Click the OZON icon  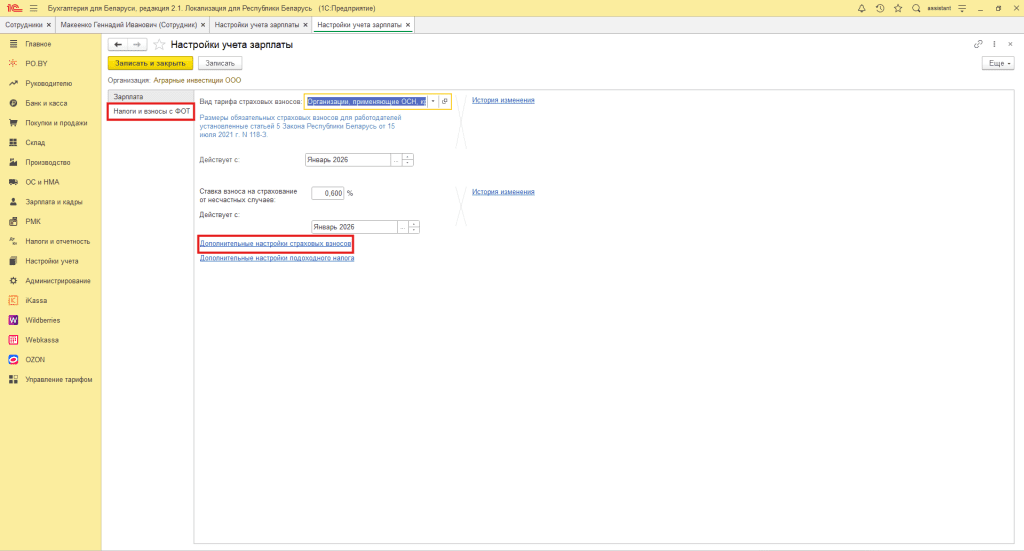13,360
